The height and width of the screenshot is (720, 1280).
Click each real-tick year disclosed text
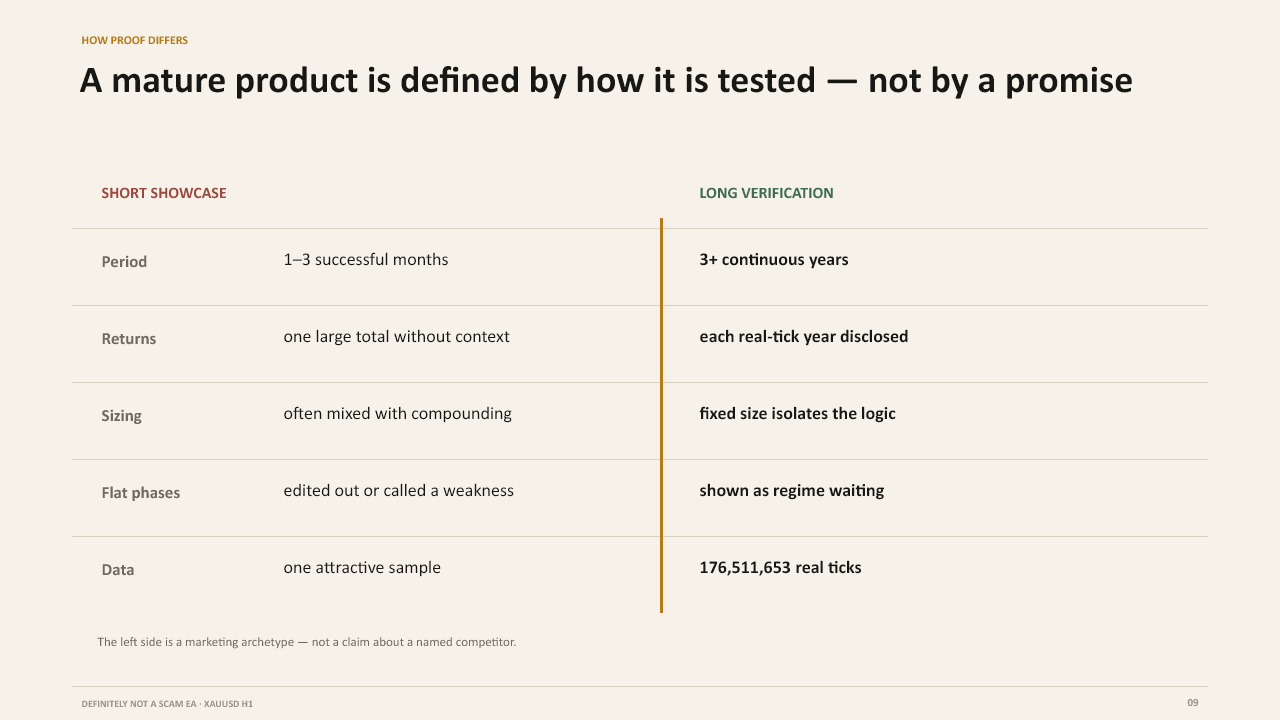click(804, 337)
